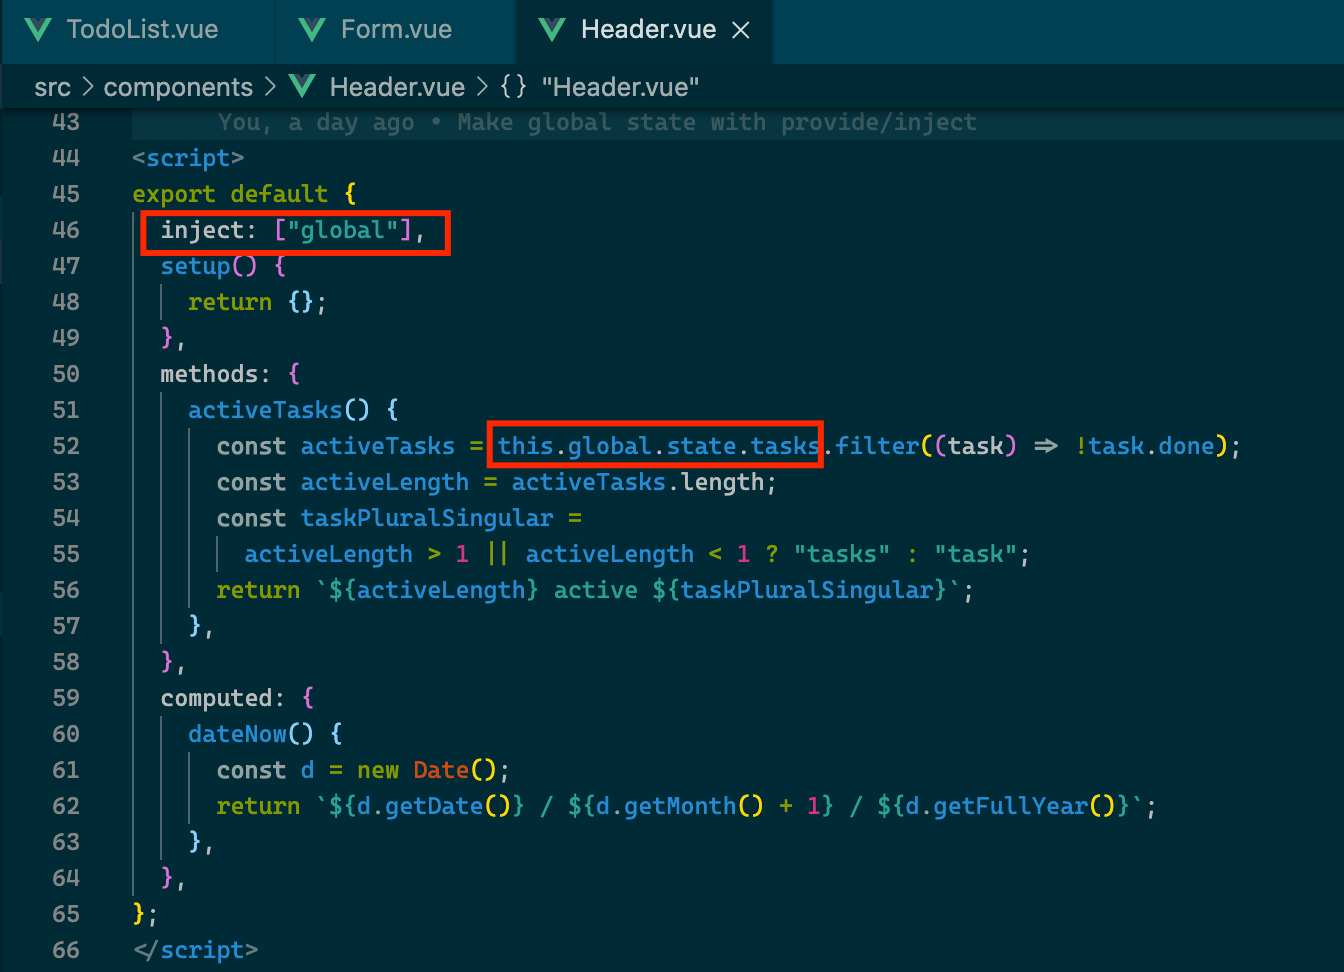Expand the components breadcrumb segment
Image resolution: width=1344 pixels, height=972 pixels.
(x=178, y=88)
